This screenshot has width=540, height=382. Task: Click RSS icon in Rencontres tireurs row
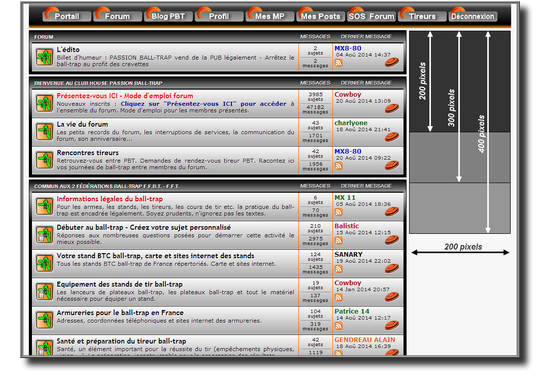[339, 166]
